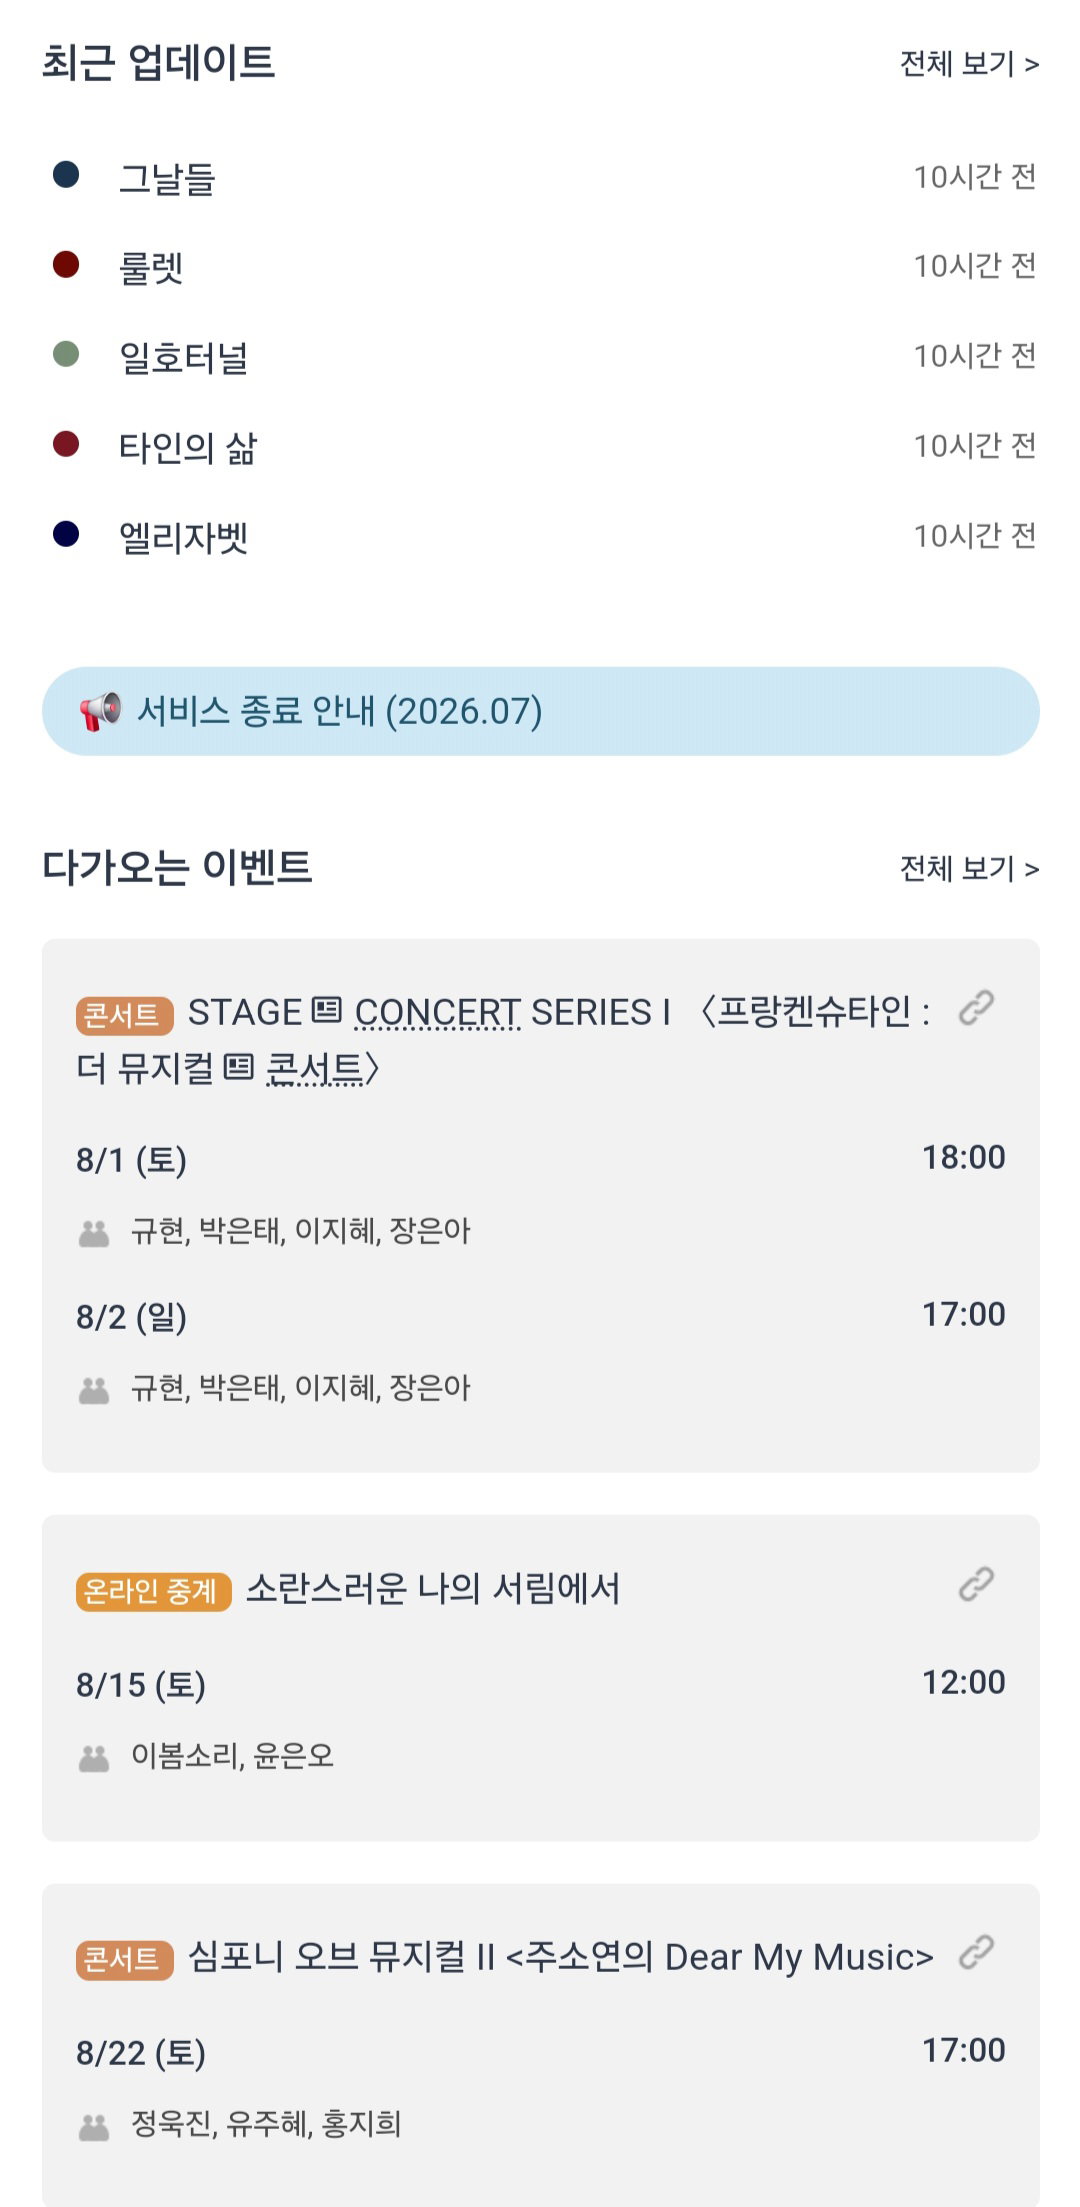Click the sage green dot beside 일호터널

(66, 354)
